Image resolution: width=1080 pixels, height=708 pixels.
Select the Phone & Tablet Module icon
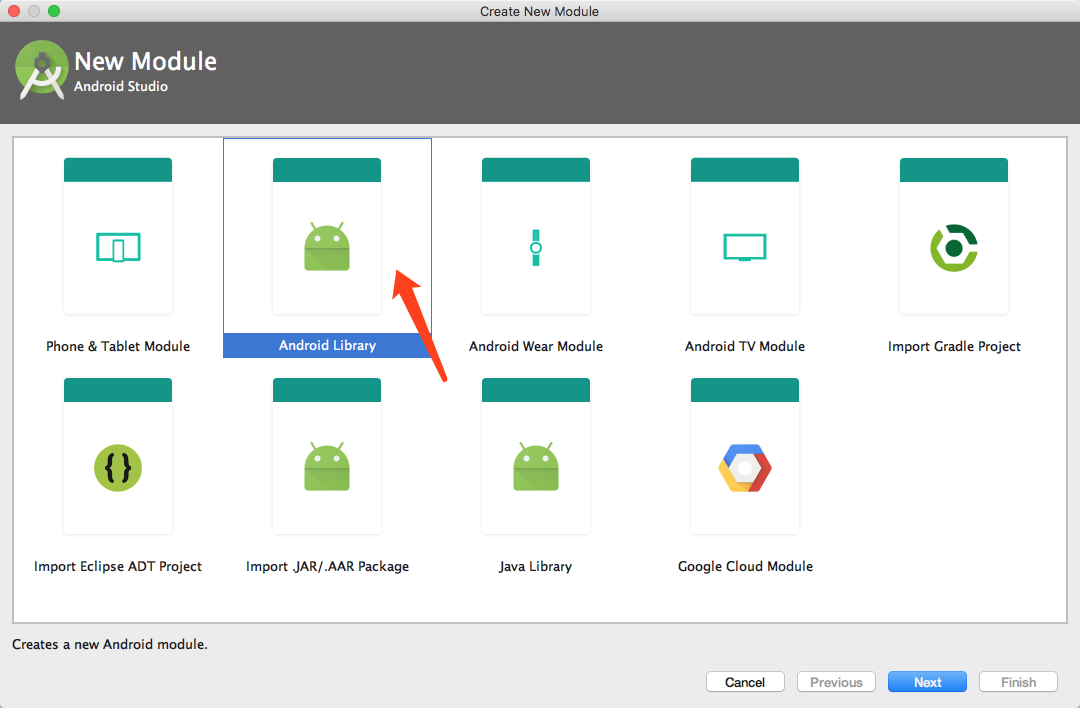[118, 247]
